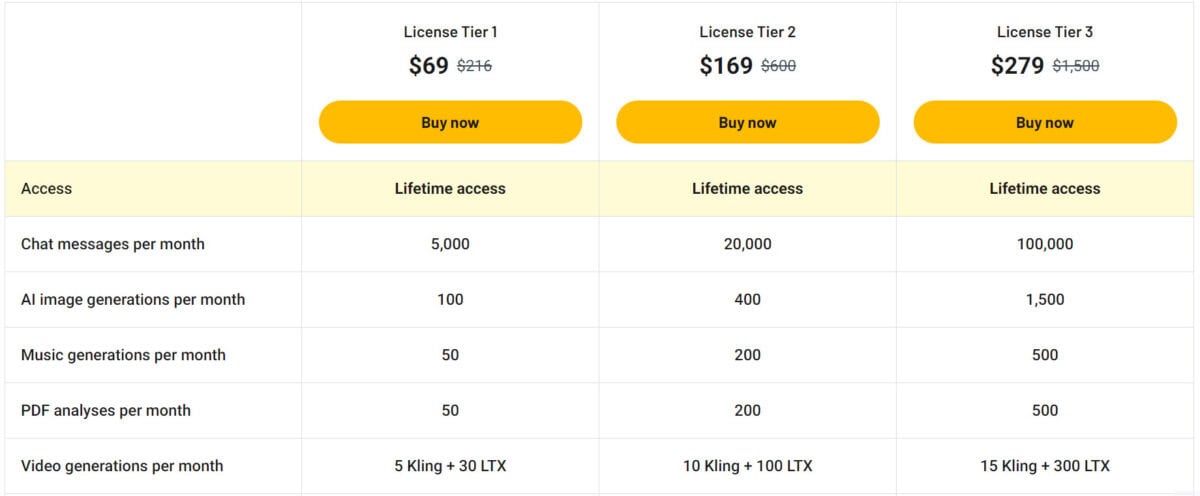Screen dimensions: 1200x496
Task: Click the 15 Kling + 300 LTX cell
Action: (x=1045, y=466)
